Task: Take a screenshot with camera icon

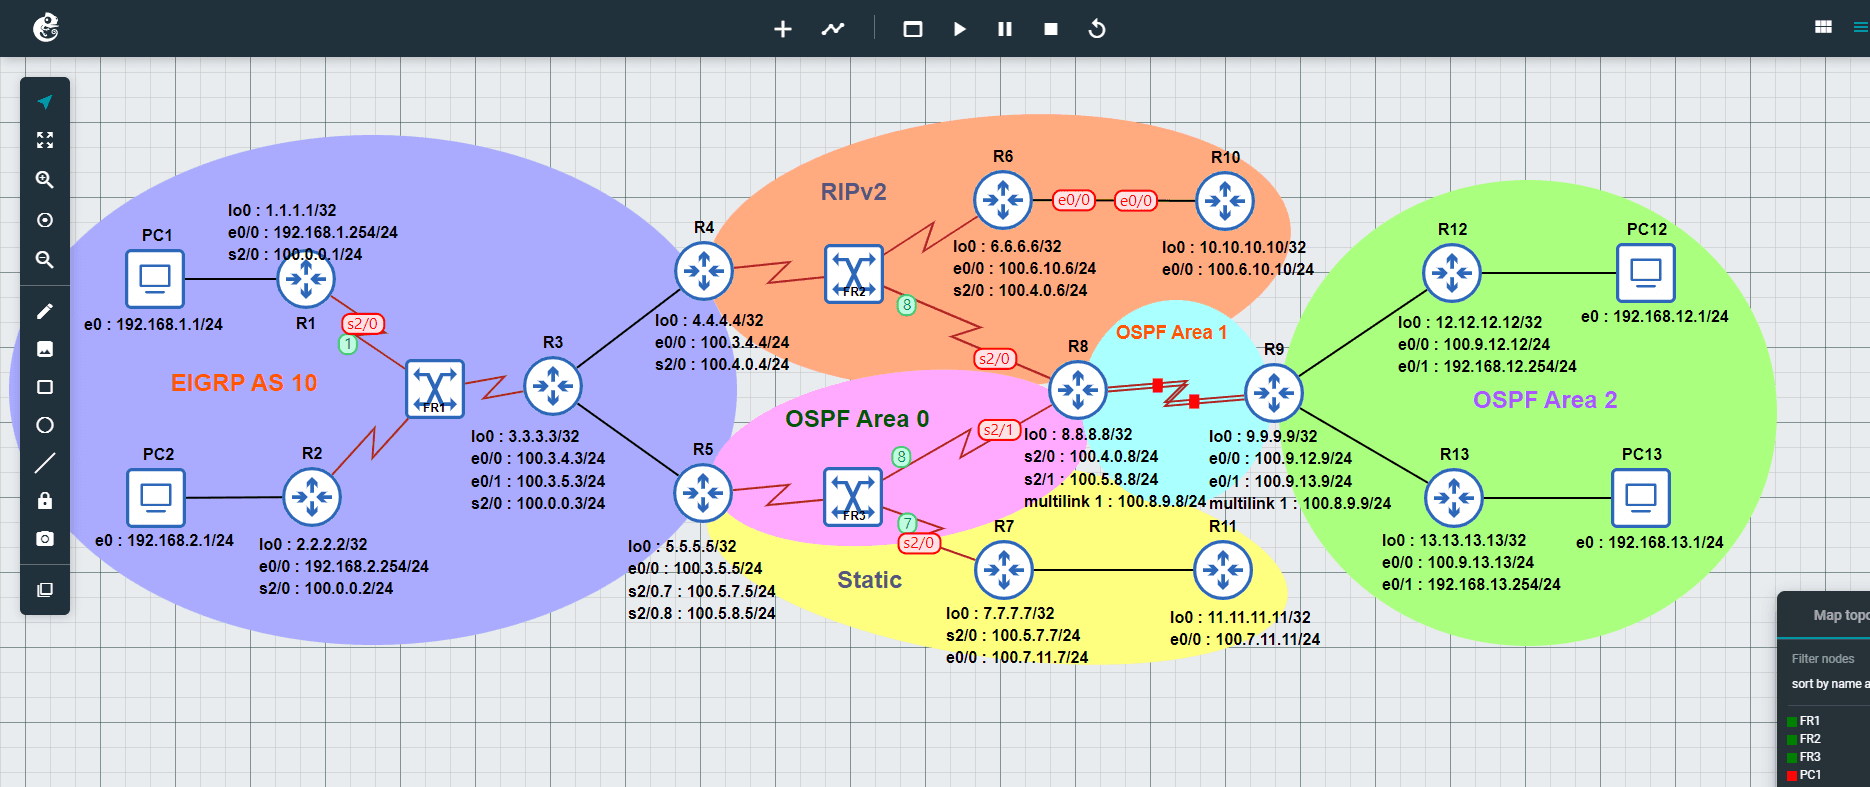Action: 45,538
